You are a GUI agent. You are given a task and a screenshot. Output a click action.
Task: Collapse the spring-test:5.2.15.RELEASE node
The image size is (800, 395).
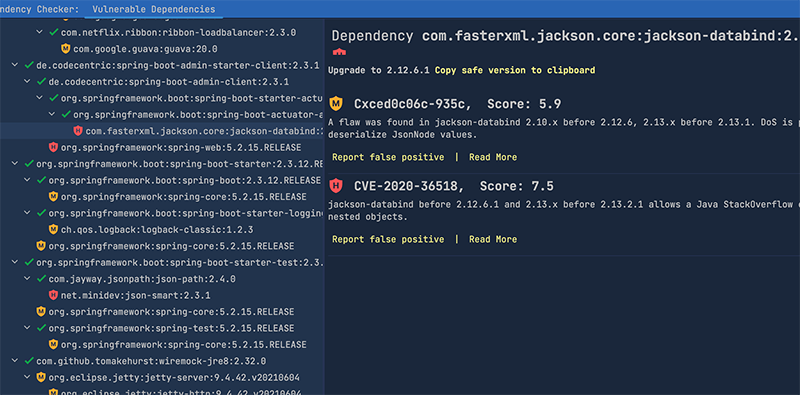point(27,328)
